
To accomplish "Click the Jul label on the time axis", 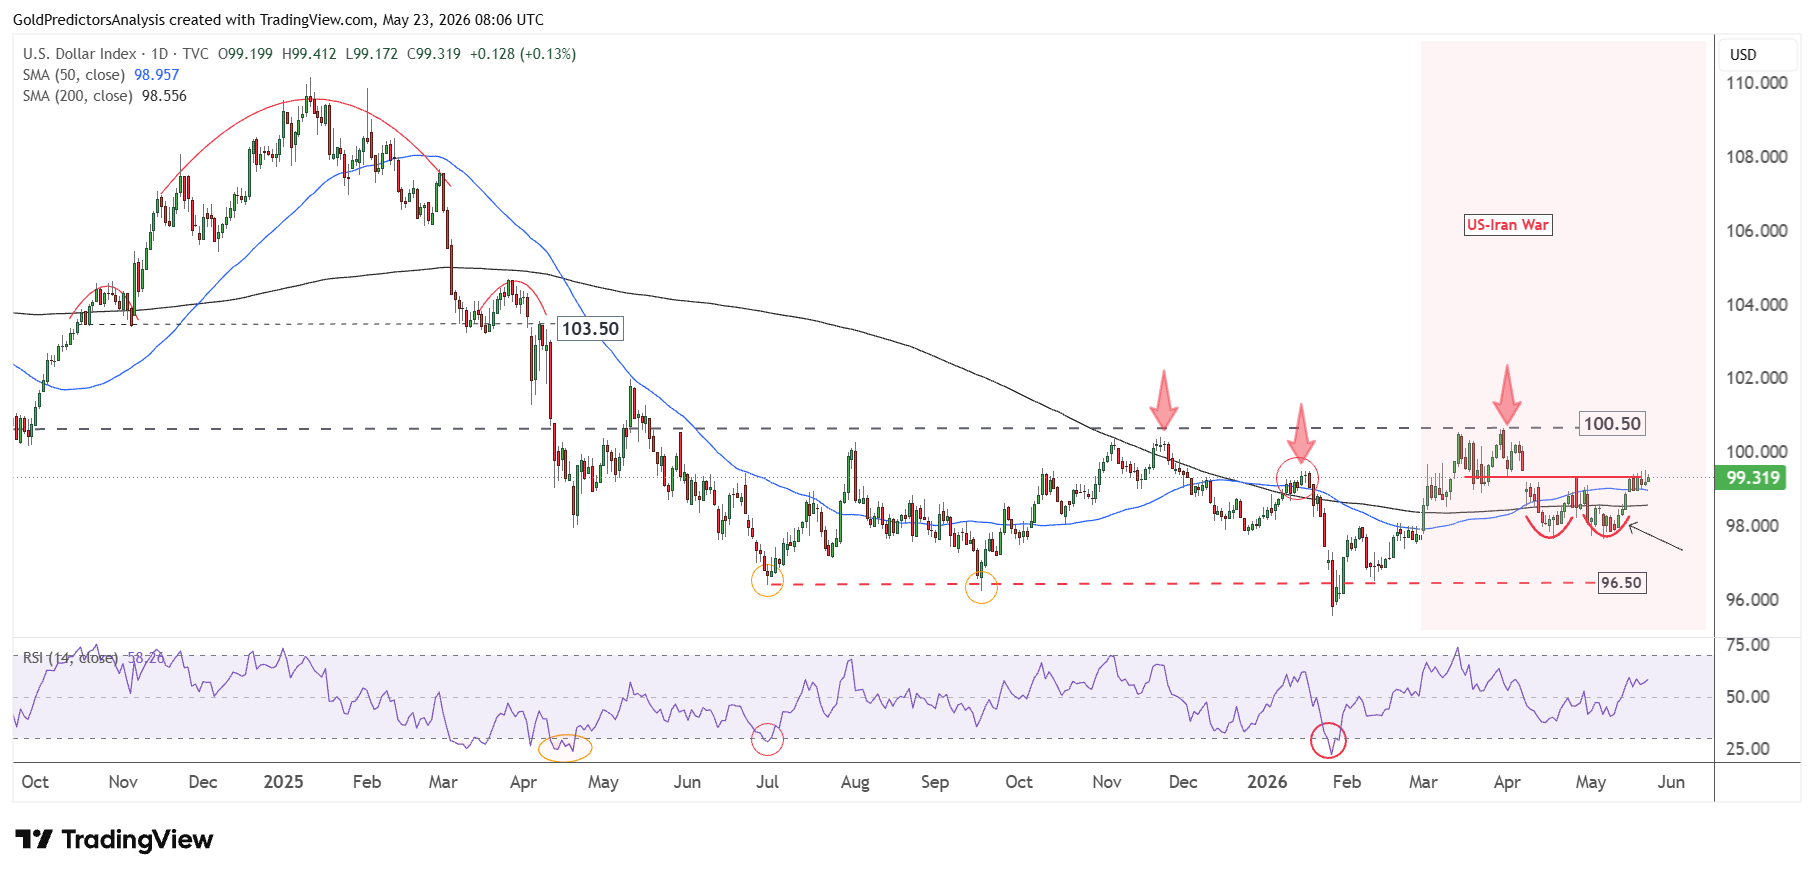I will click(767, 782).
